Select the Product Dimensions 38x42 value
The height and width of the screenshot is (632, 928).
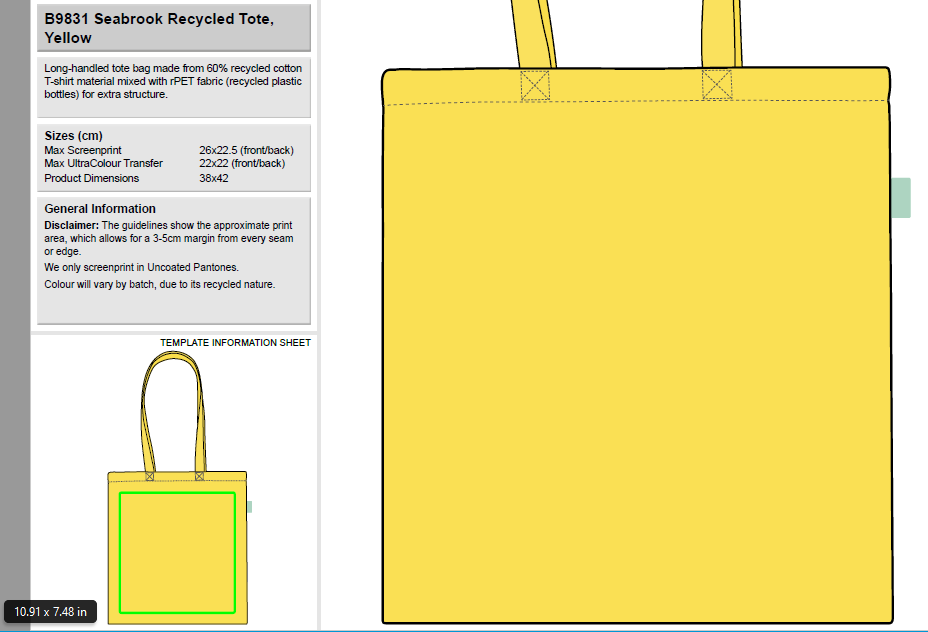[213, 178]
